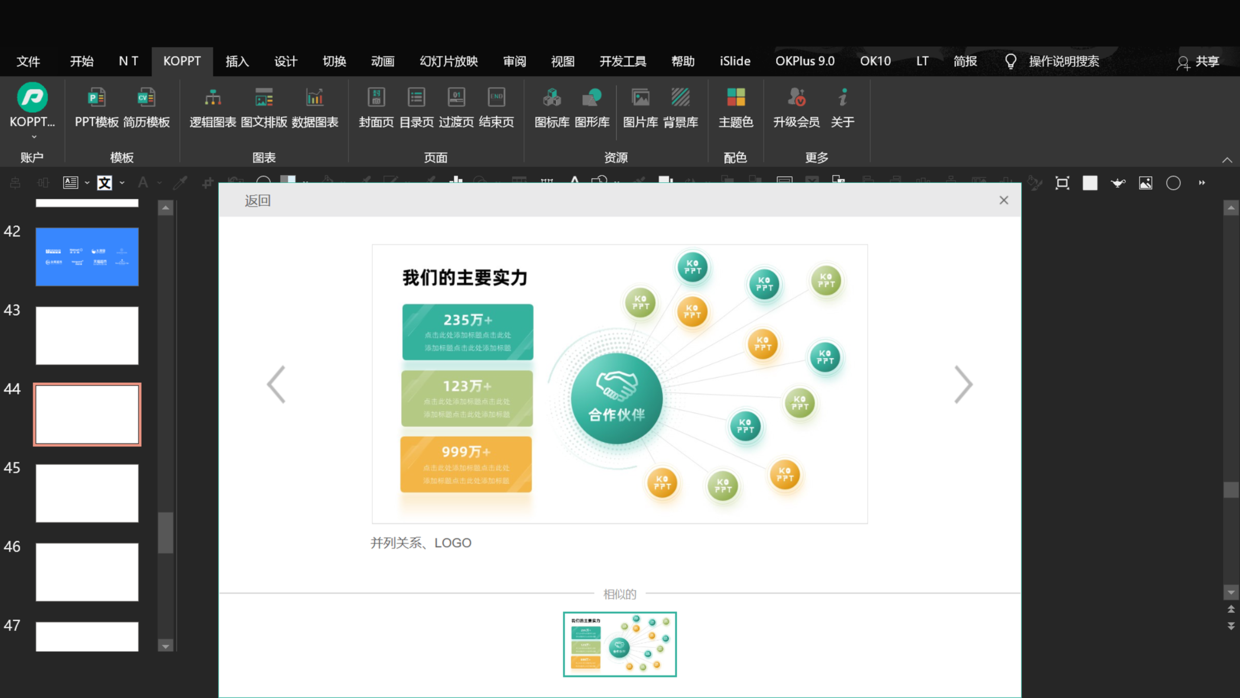Open PPT模板 template library
The height and width of the screenshot is (698, 1240).
(96, 107)
